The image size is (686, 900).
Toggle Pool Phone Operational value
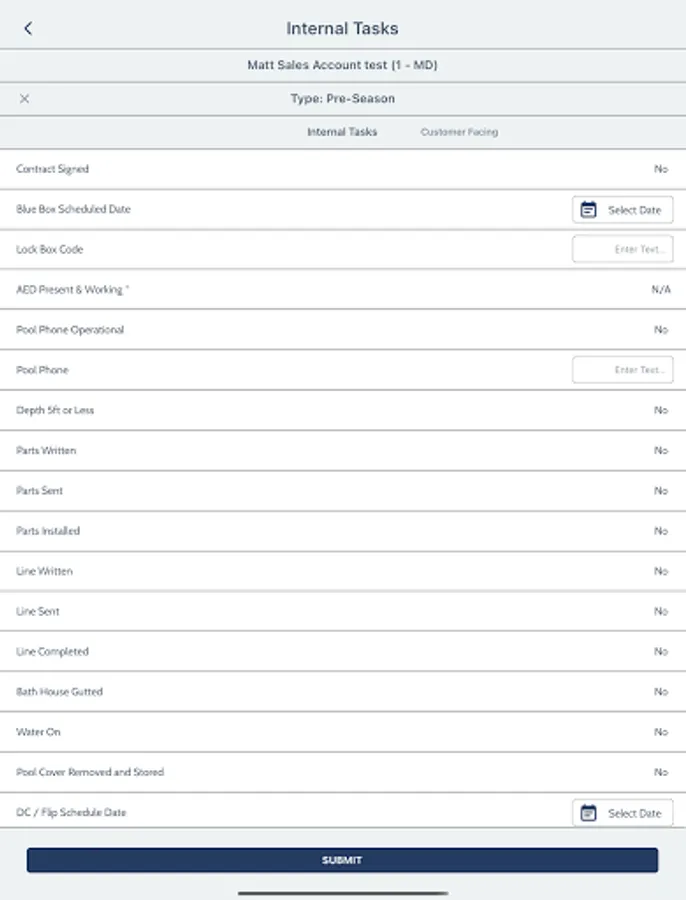tap(660, 330)
